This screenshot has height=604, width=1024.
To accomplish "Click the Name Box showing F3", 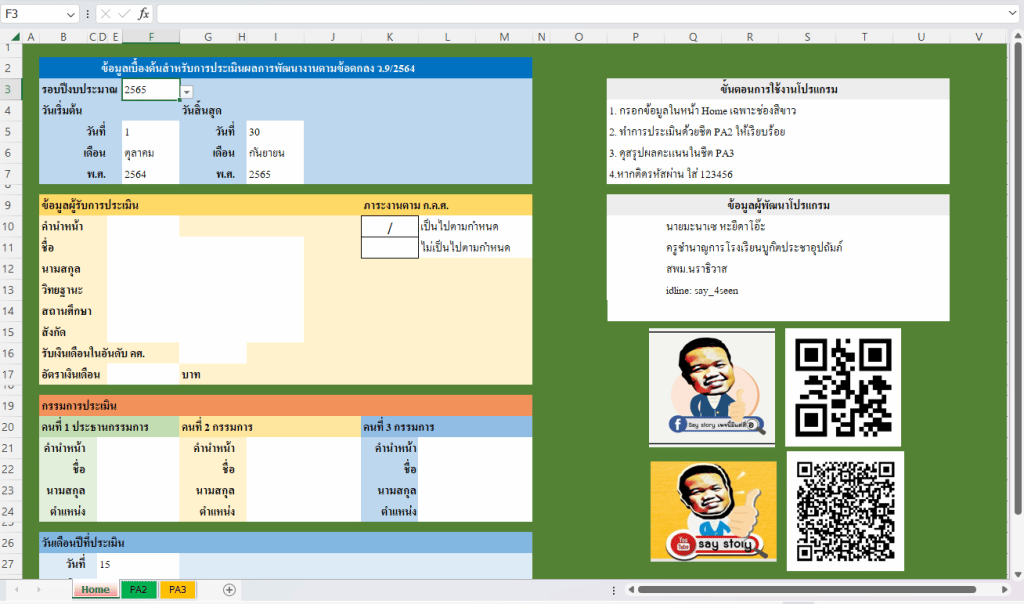I will pyautogui.click(x=33, y=14).
